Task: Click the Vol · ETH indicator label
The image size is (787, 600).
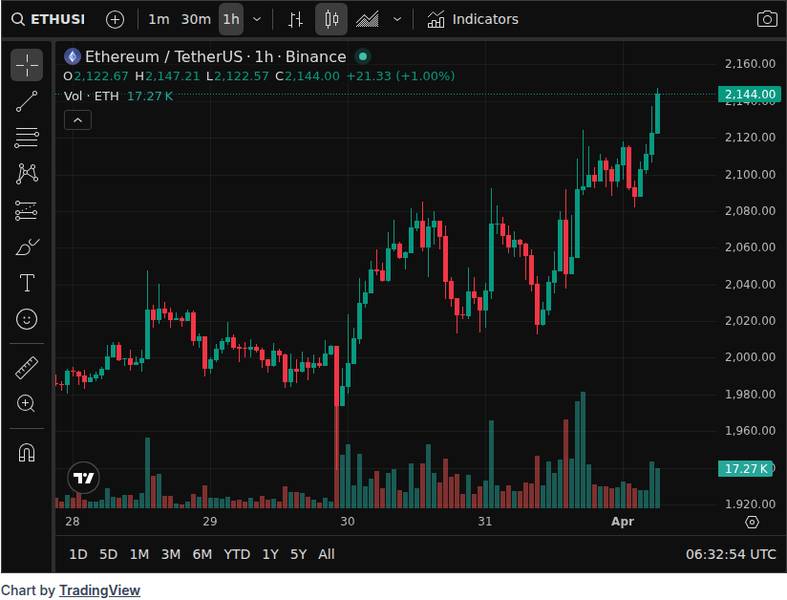Action: (x=91, y=96)
